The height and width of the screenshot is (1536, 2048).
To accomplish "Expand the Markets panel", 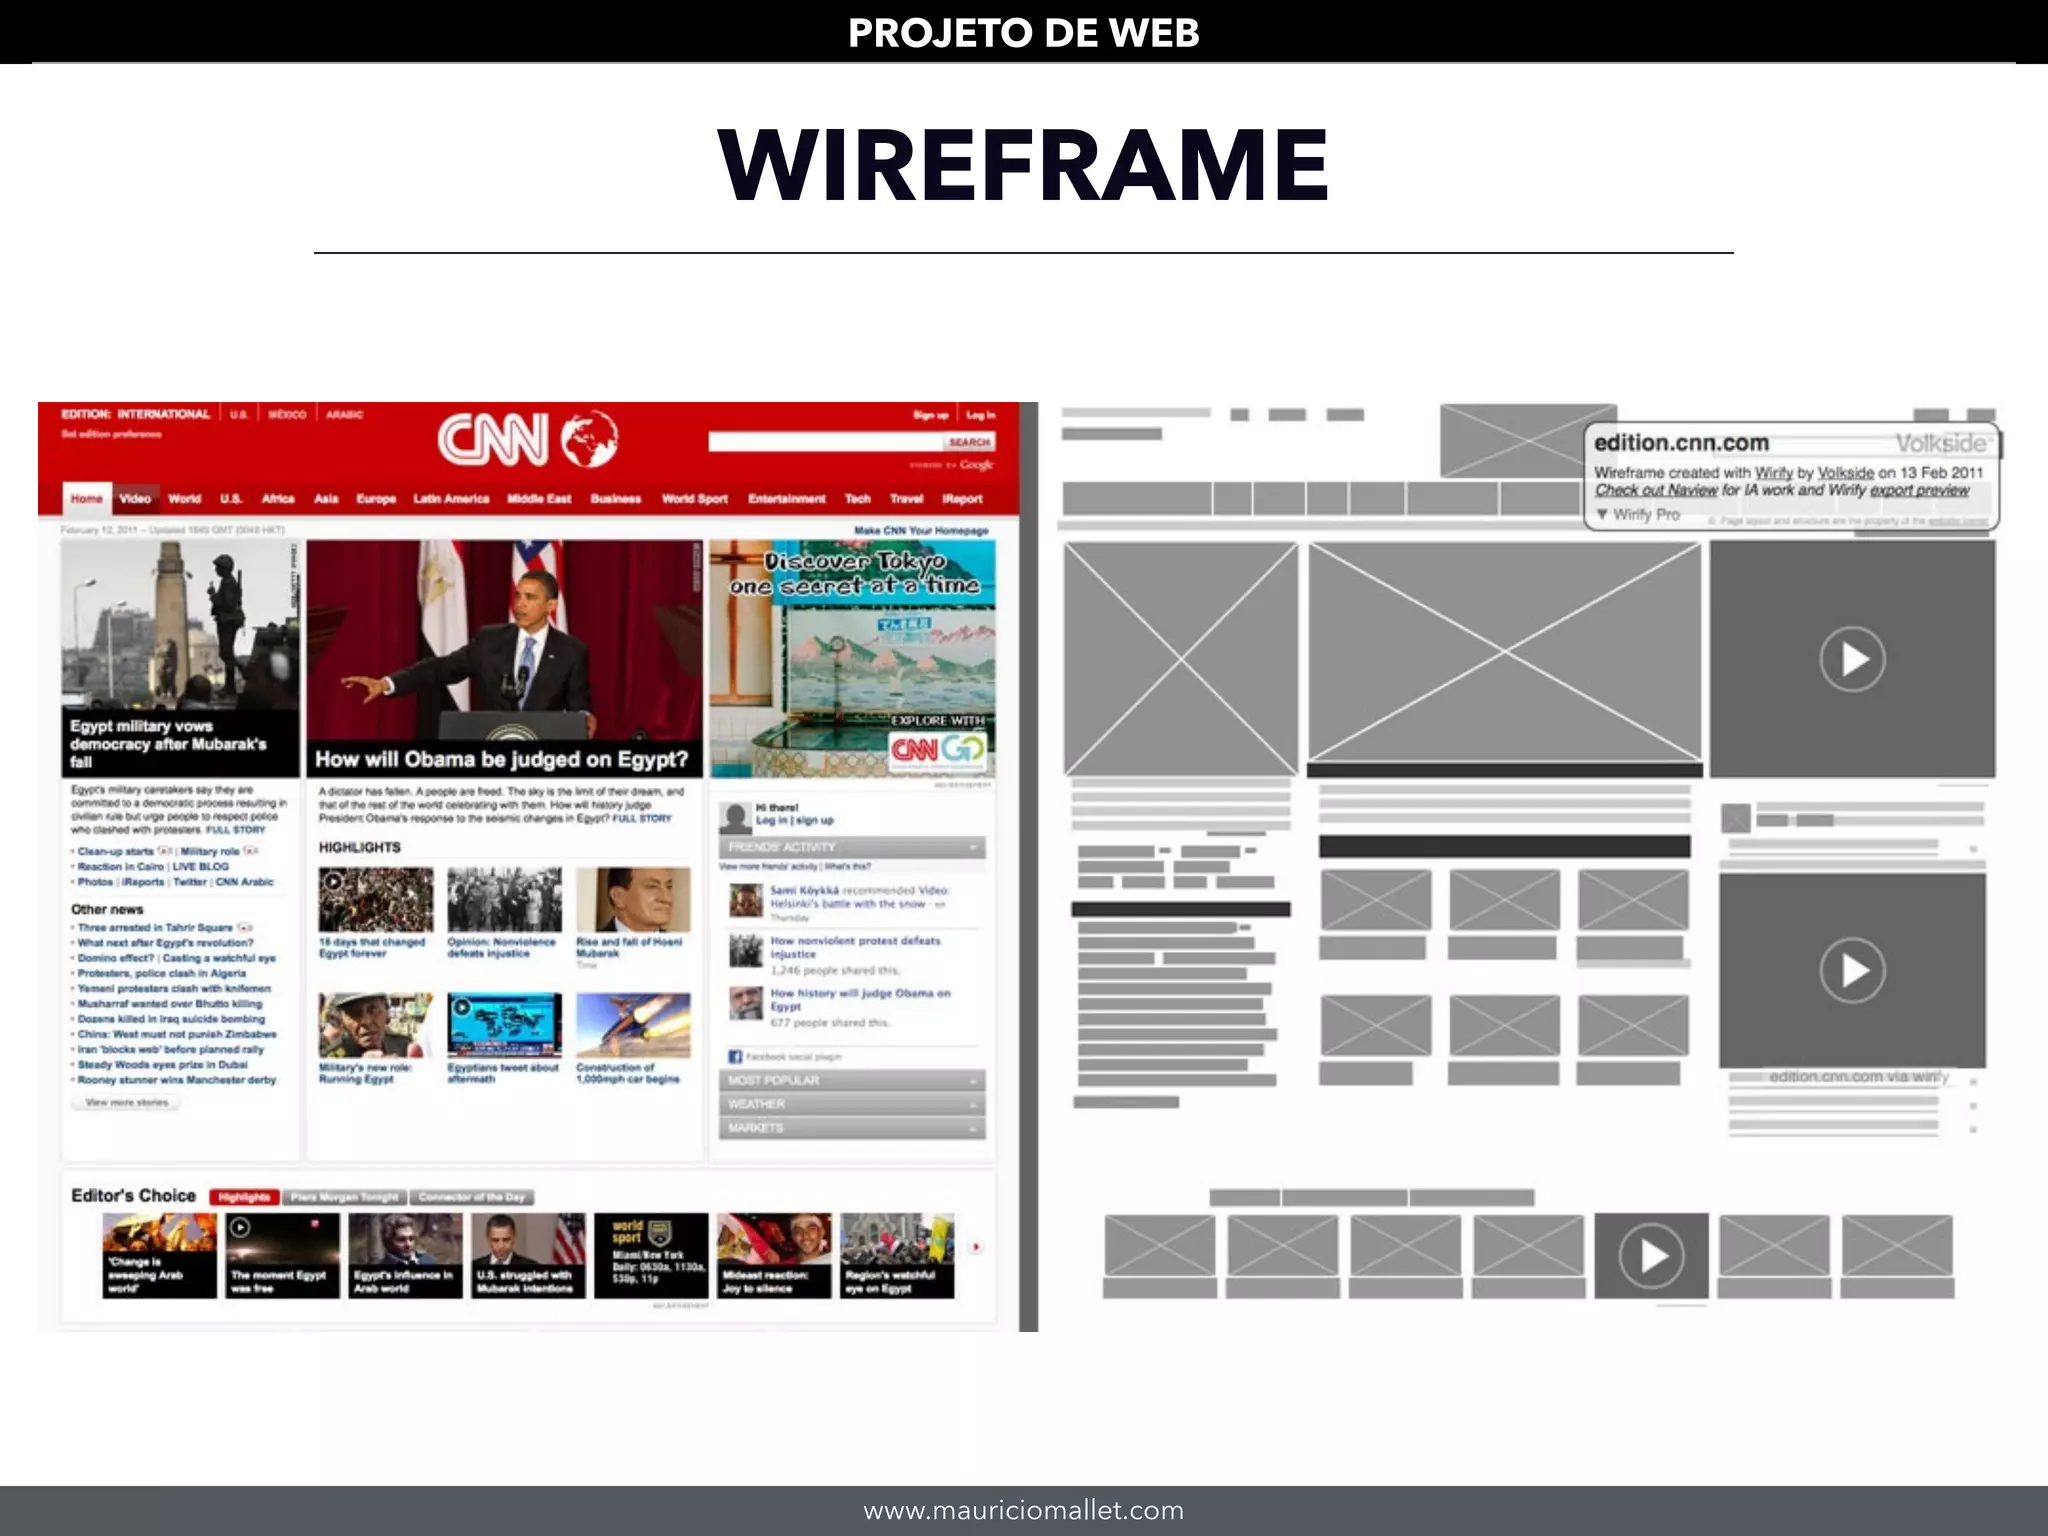I will (x=852, y=1128).
